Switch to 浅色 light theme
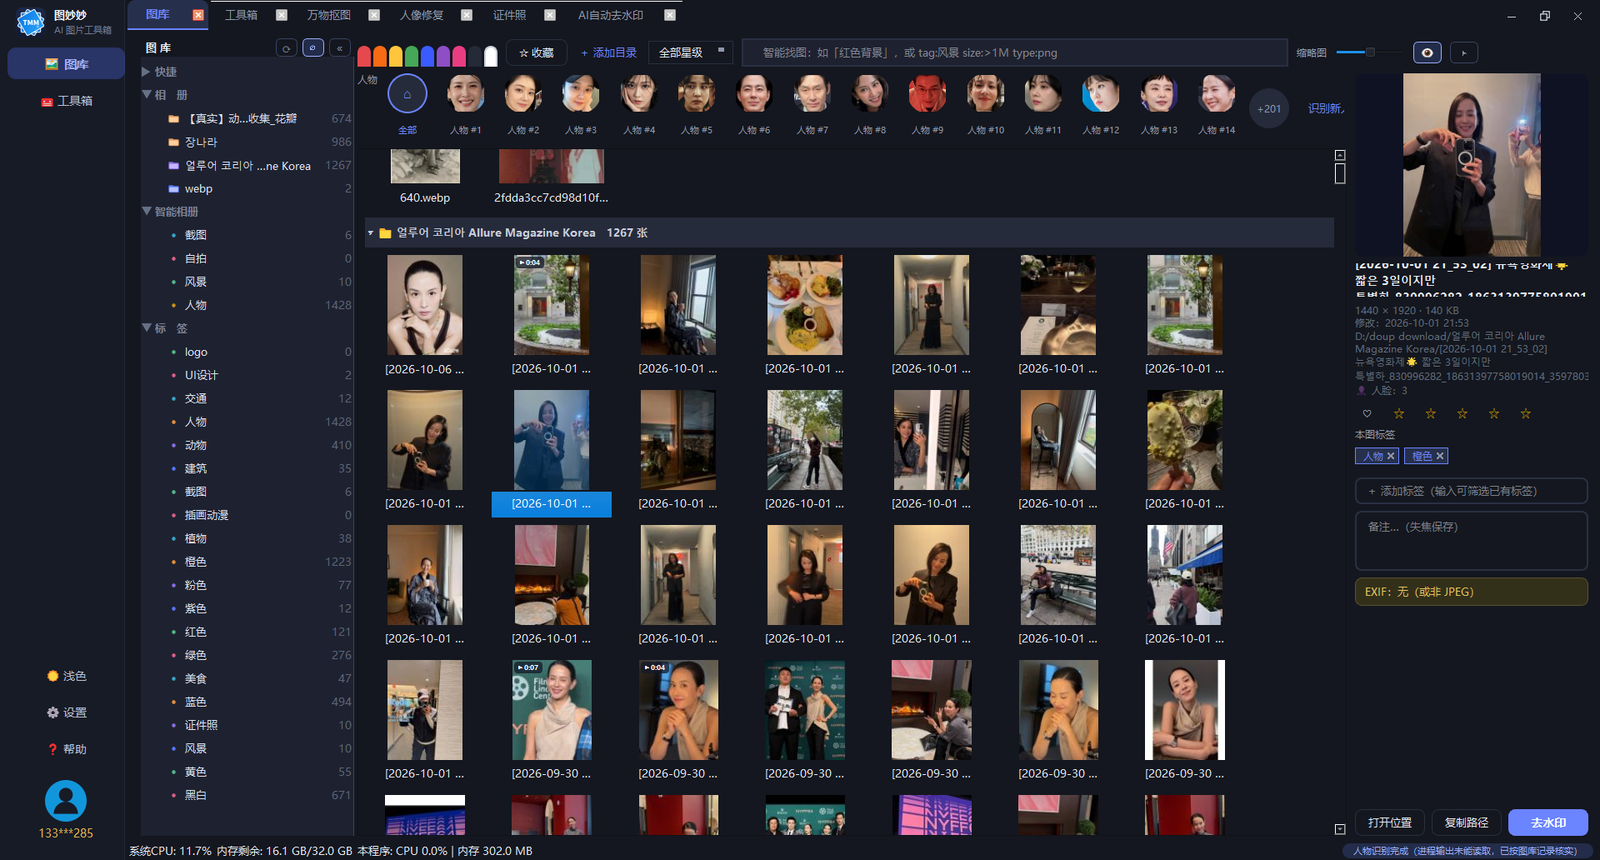This screenshot has width=1600, height=860. click(x=67, y=677)
